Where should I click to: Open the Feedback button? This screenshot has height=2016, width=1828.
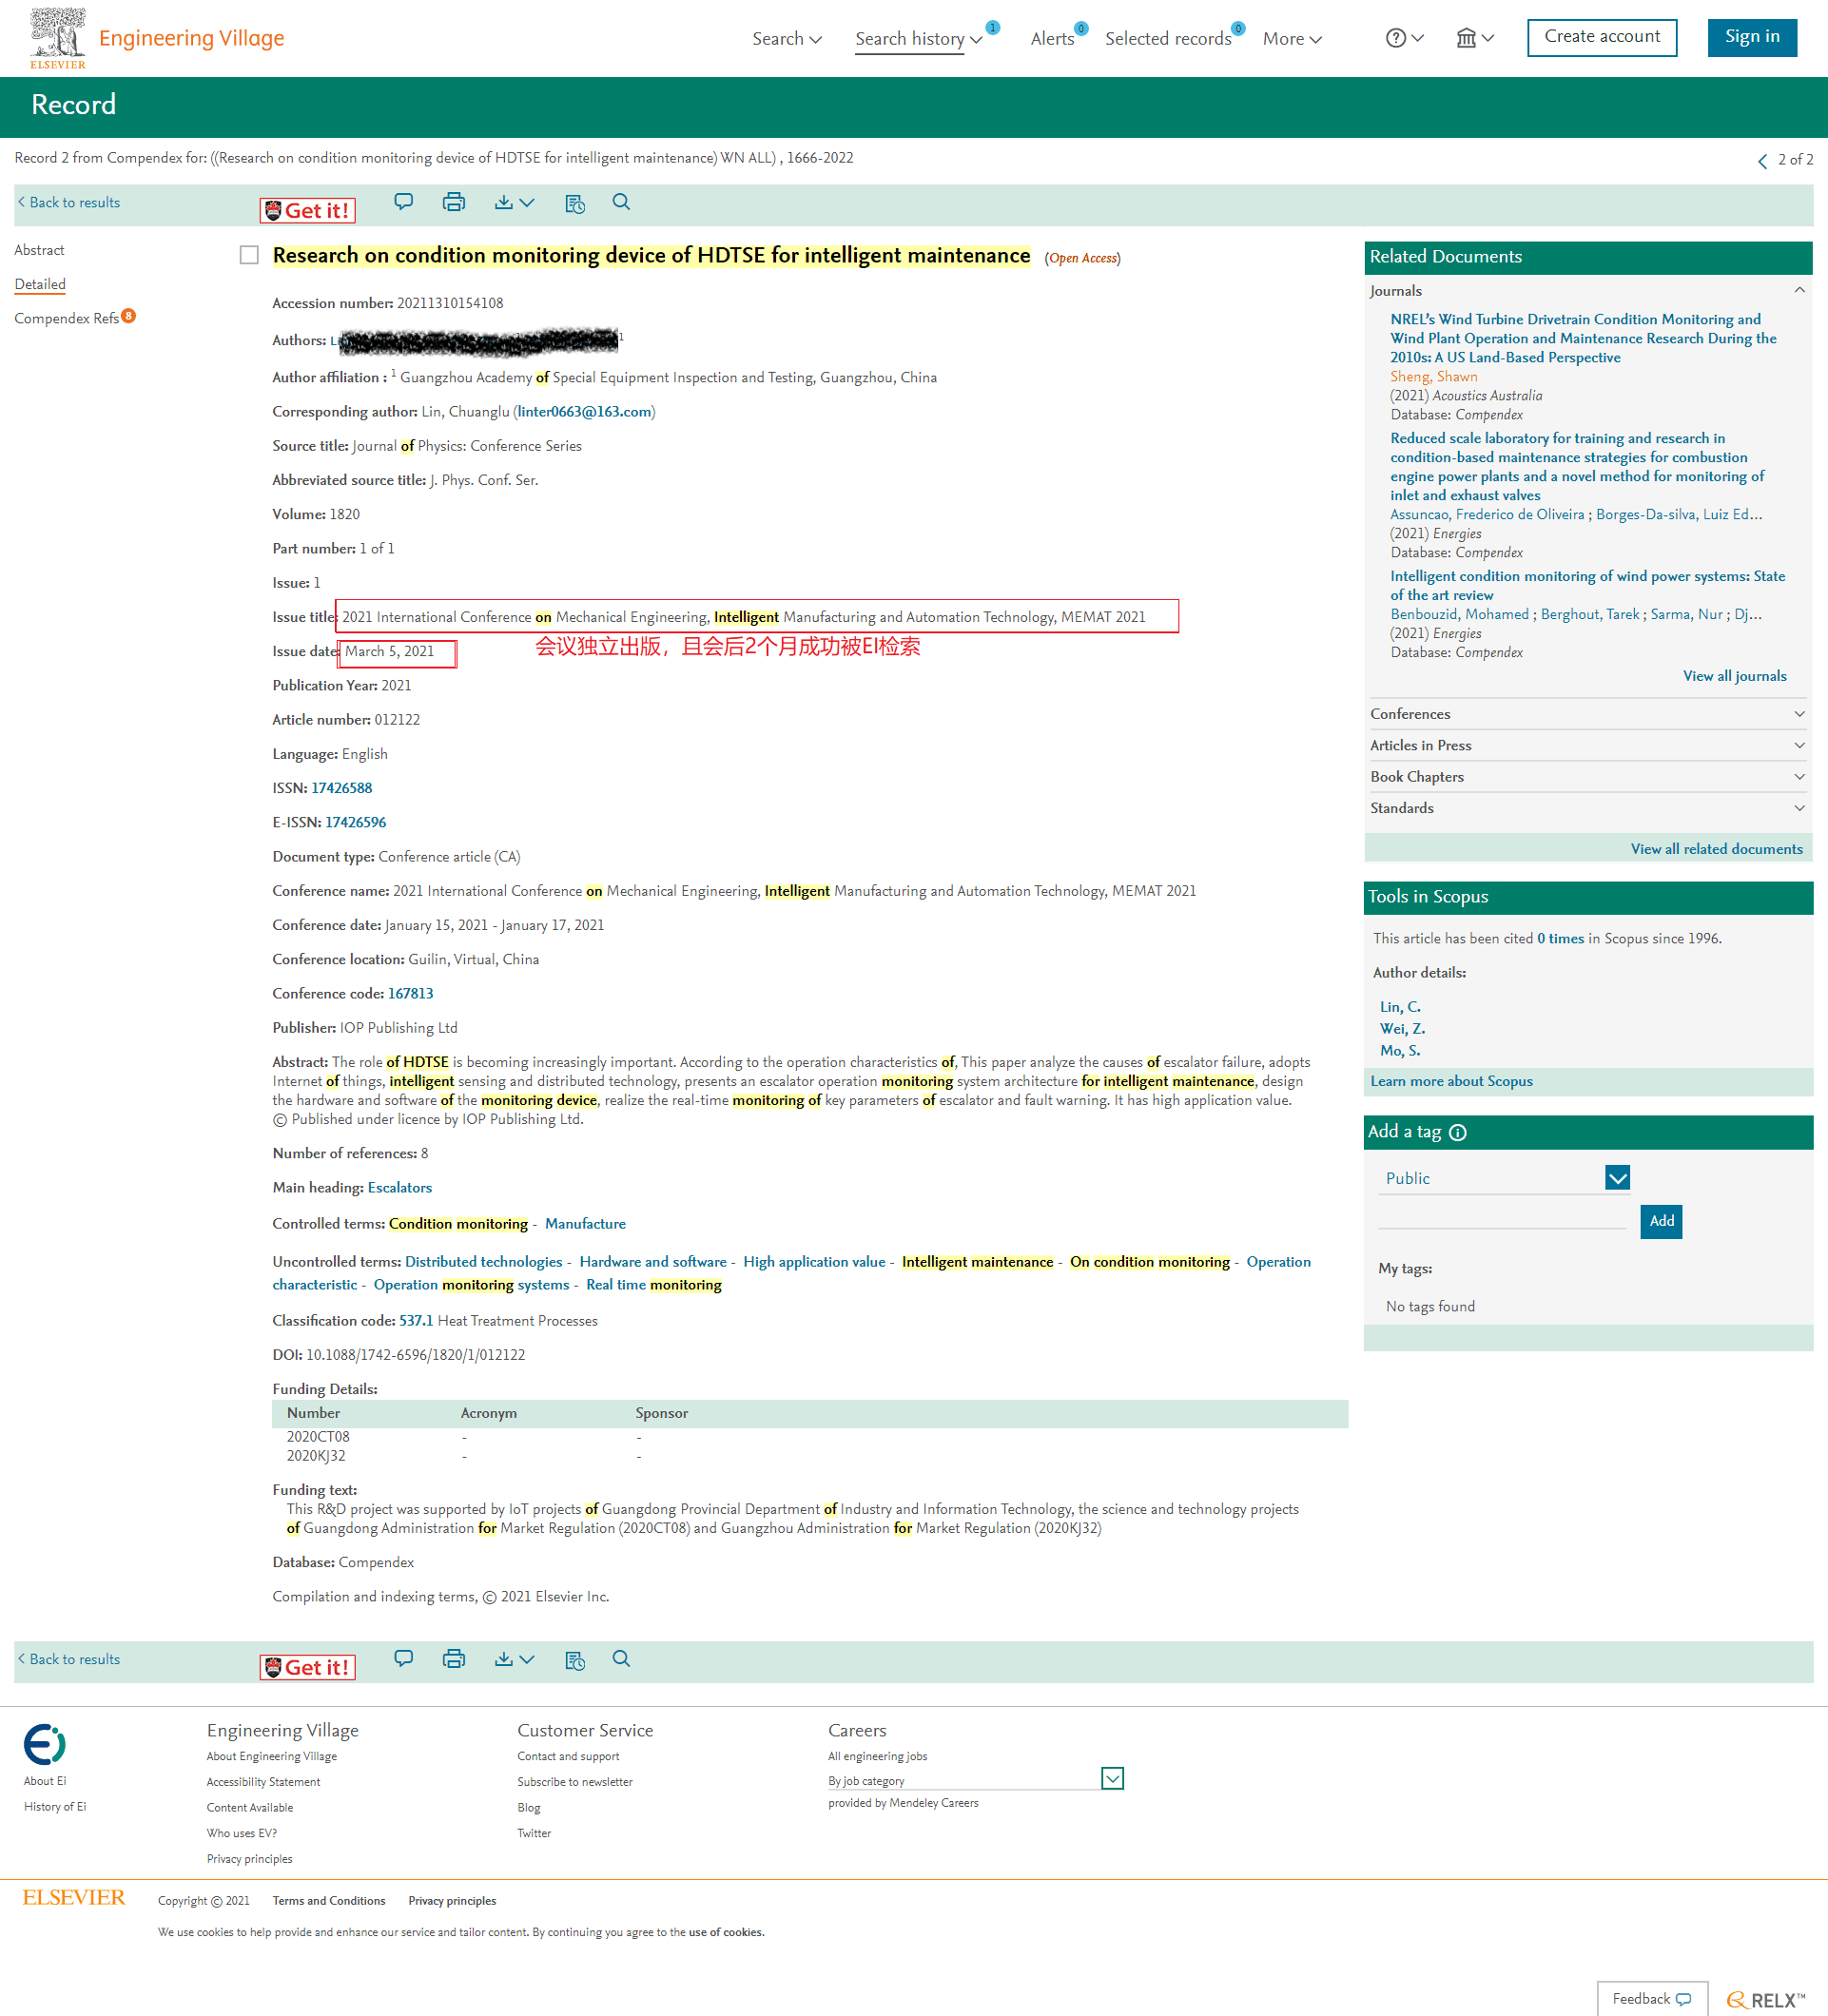1651,1998
